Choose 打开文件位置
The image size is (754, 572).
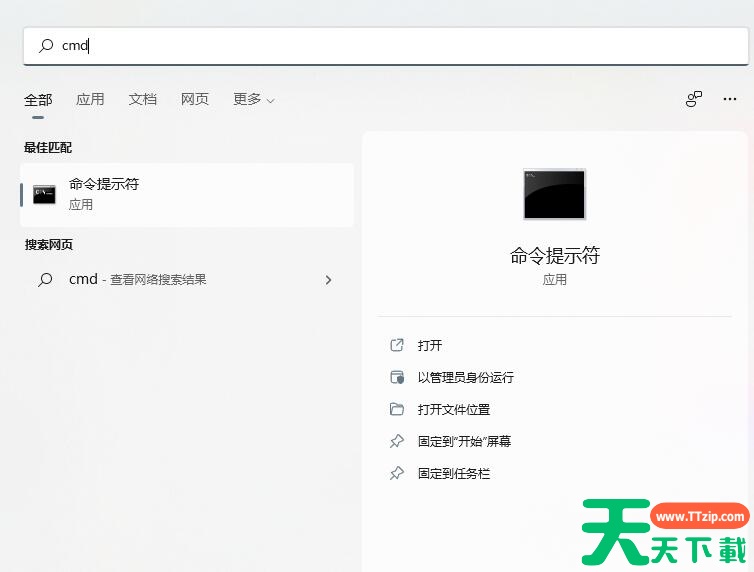[x=453, y=410]
